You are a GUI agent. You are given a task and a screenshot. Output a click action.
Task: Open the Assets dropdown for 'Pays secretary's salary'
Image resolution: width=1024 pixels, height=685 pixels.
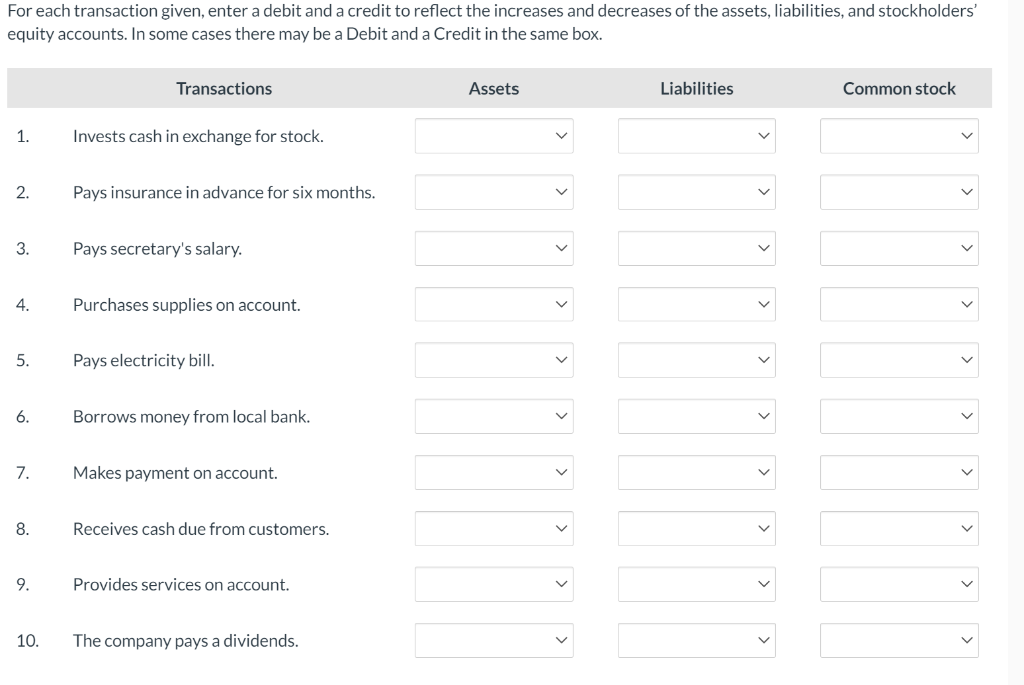pos(493,248)
